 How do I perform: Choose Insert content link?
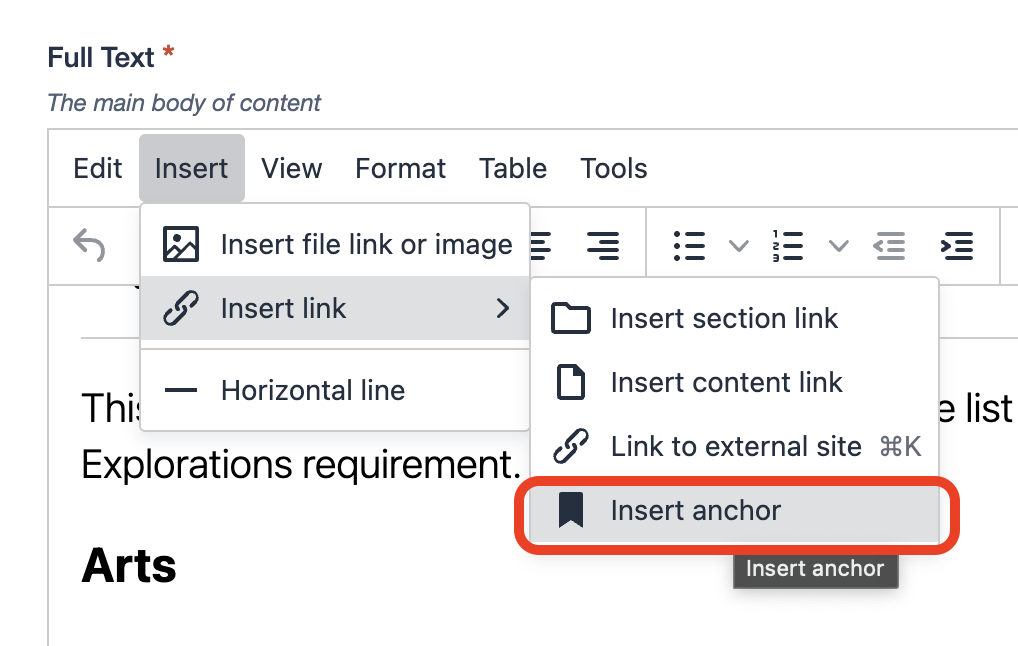coord(735,382)
